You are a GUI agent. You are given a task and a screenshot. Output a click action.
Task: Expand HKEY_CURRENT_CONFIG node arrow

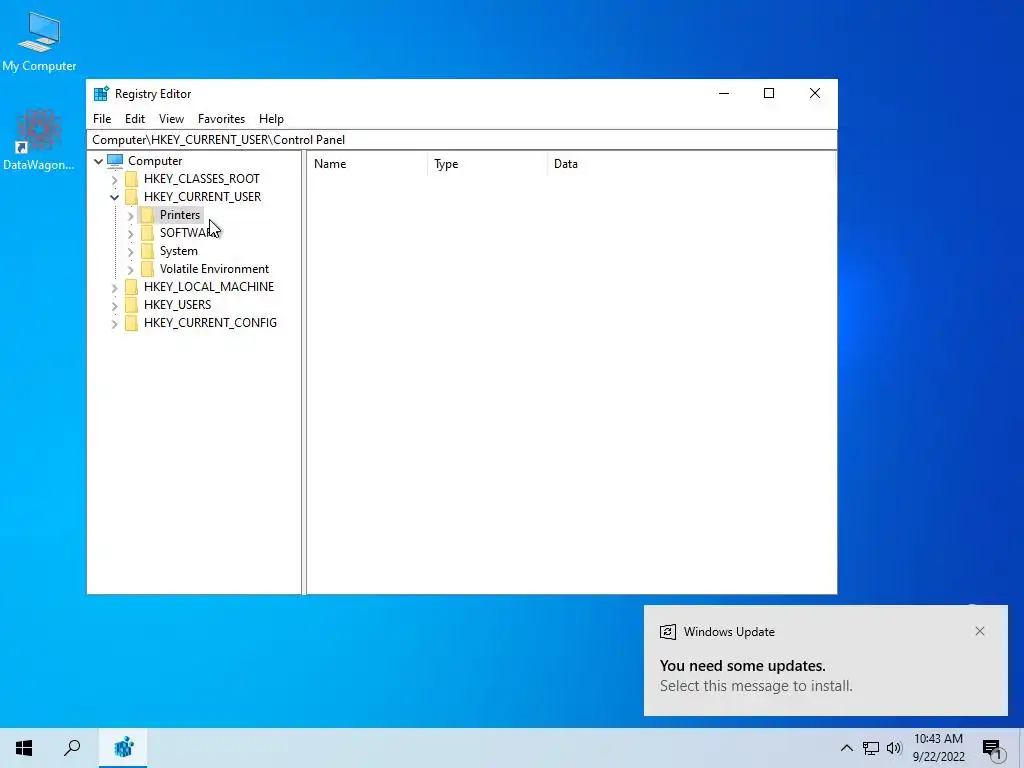click(115, 323)
